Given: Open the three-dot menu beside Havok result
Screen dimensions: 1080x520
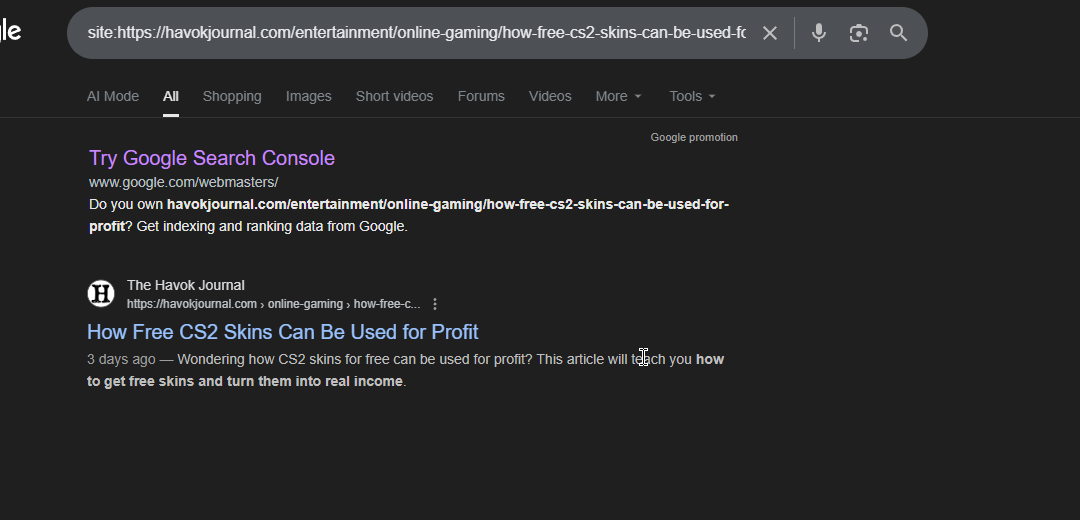Looking at the screenshot, I should click(435, 304).
